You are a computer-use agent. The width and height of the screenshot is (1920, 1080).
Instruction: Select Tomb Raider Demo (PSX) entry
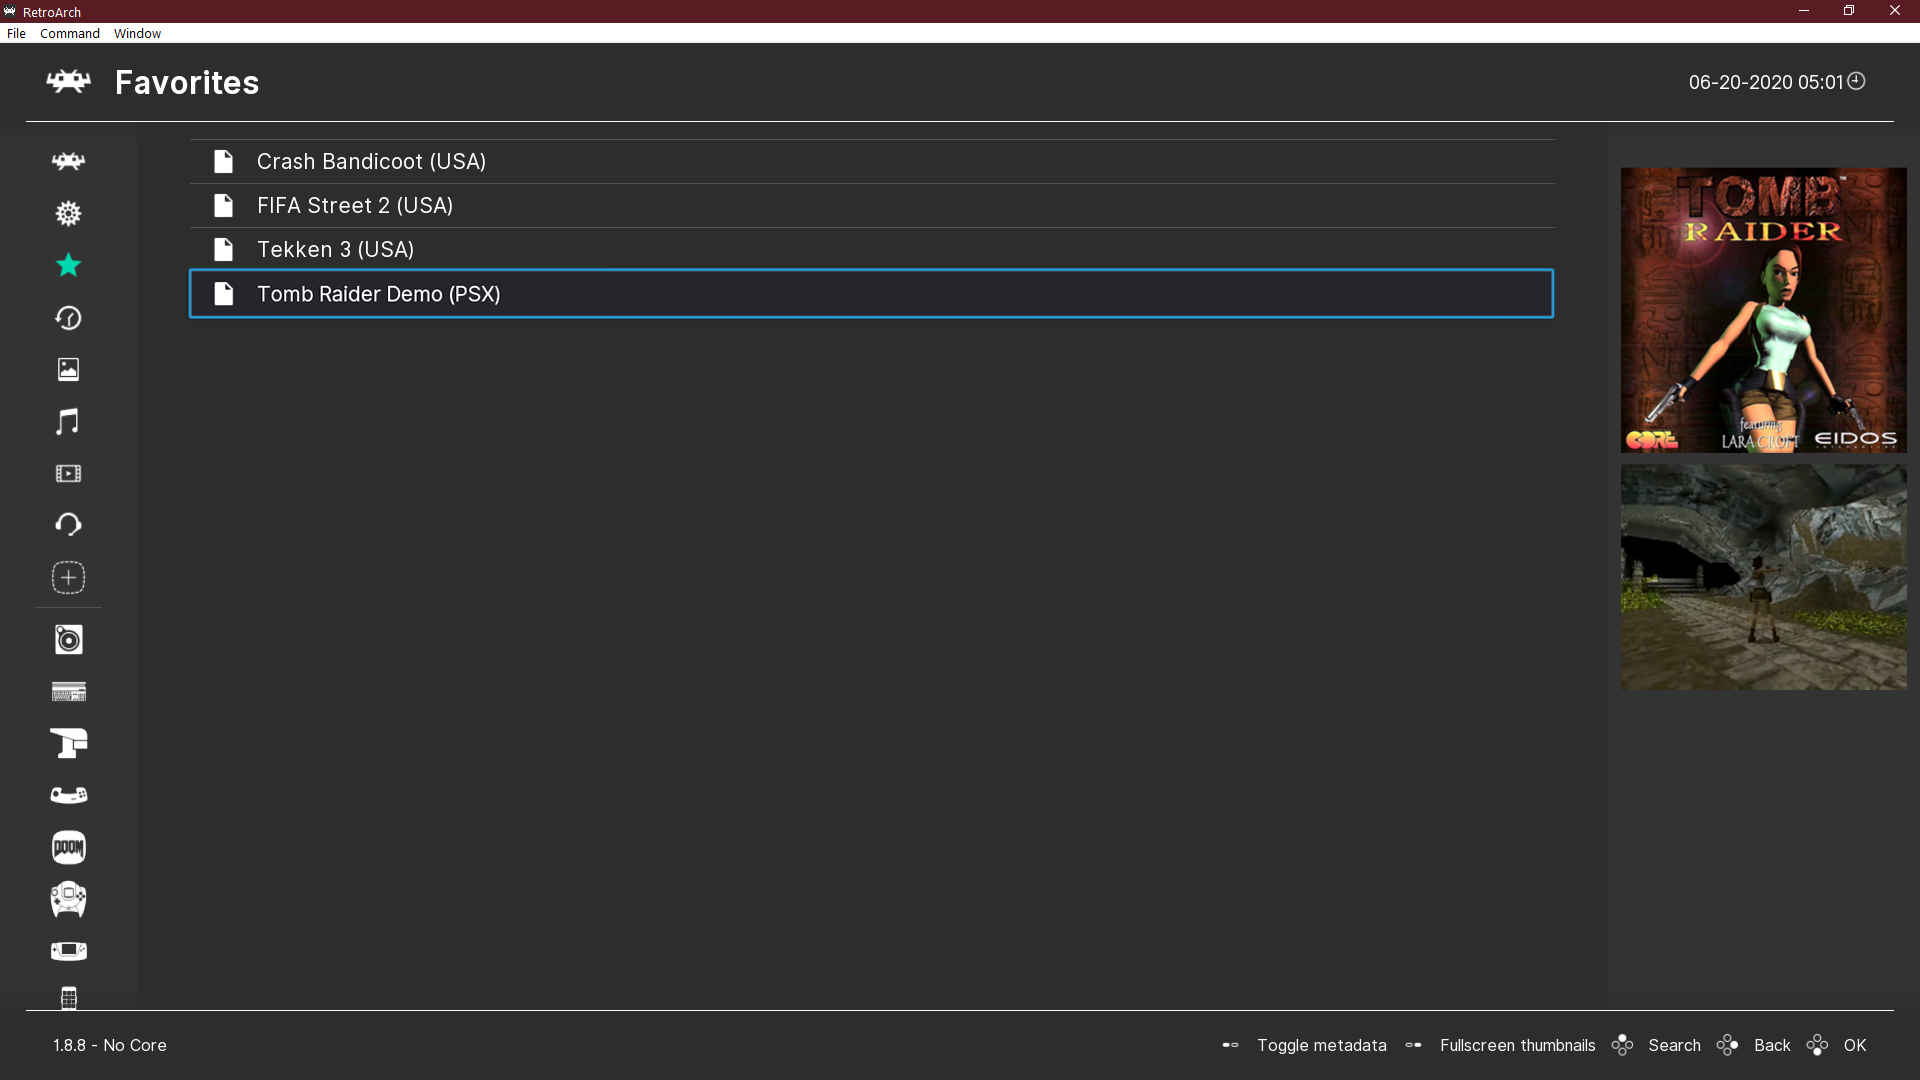872,294
